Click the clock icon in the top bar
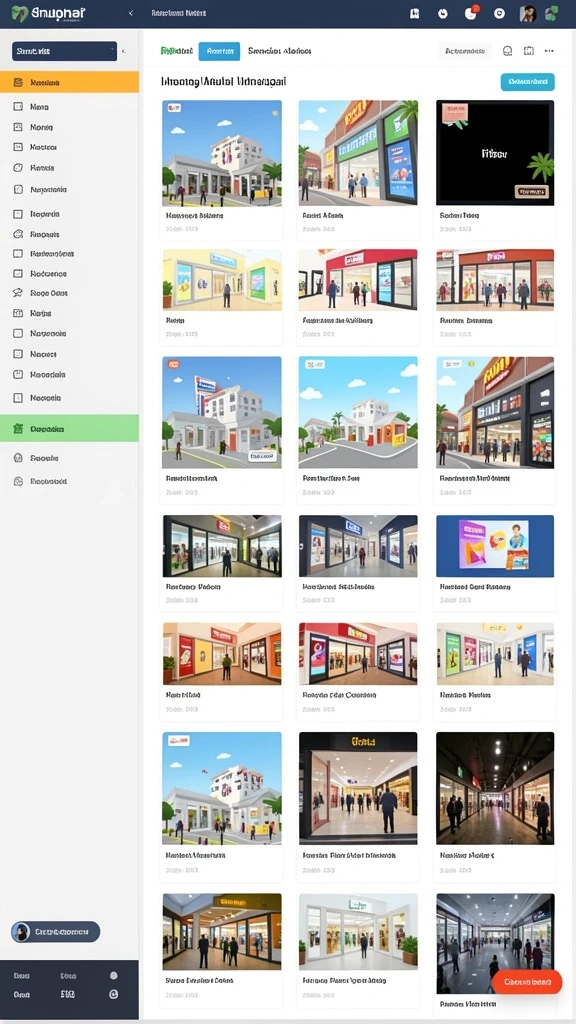The width and height of the screenshot is (576, 1024). point(443,14)
